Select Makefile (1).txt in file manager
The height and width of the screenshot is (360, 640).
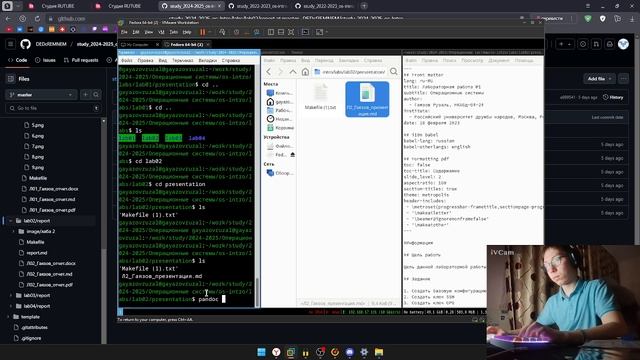[x=320, y=97]
